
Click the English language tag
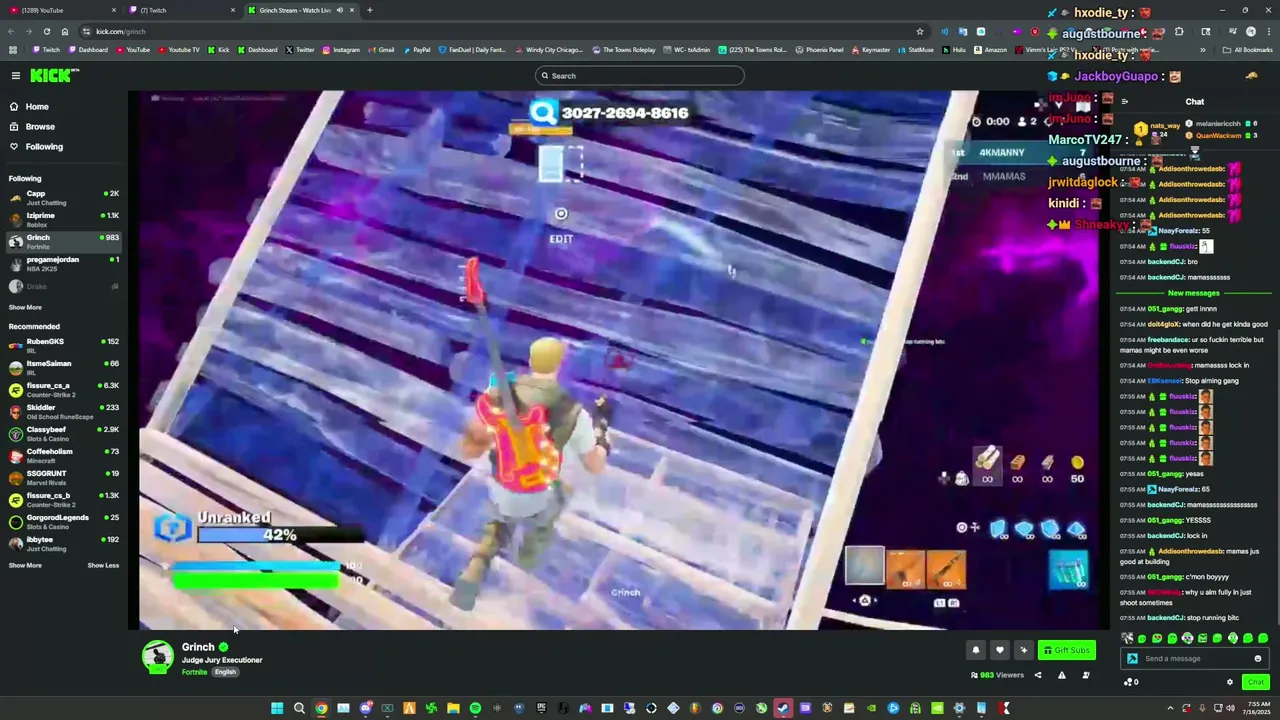tap(225, 672)
